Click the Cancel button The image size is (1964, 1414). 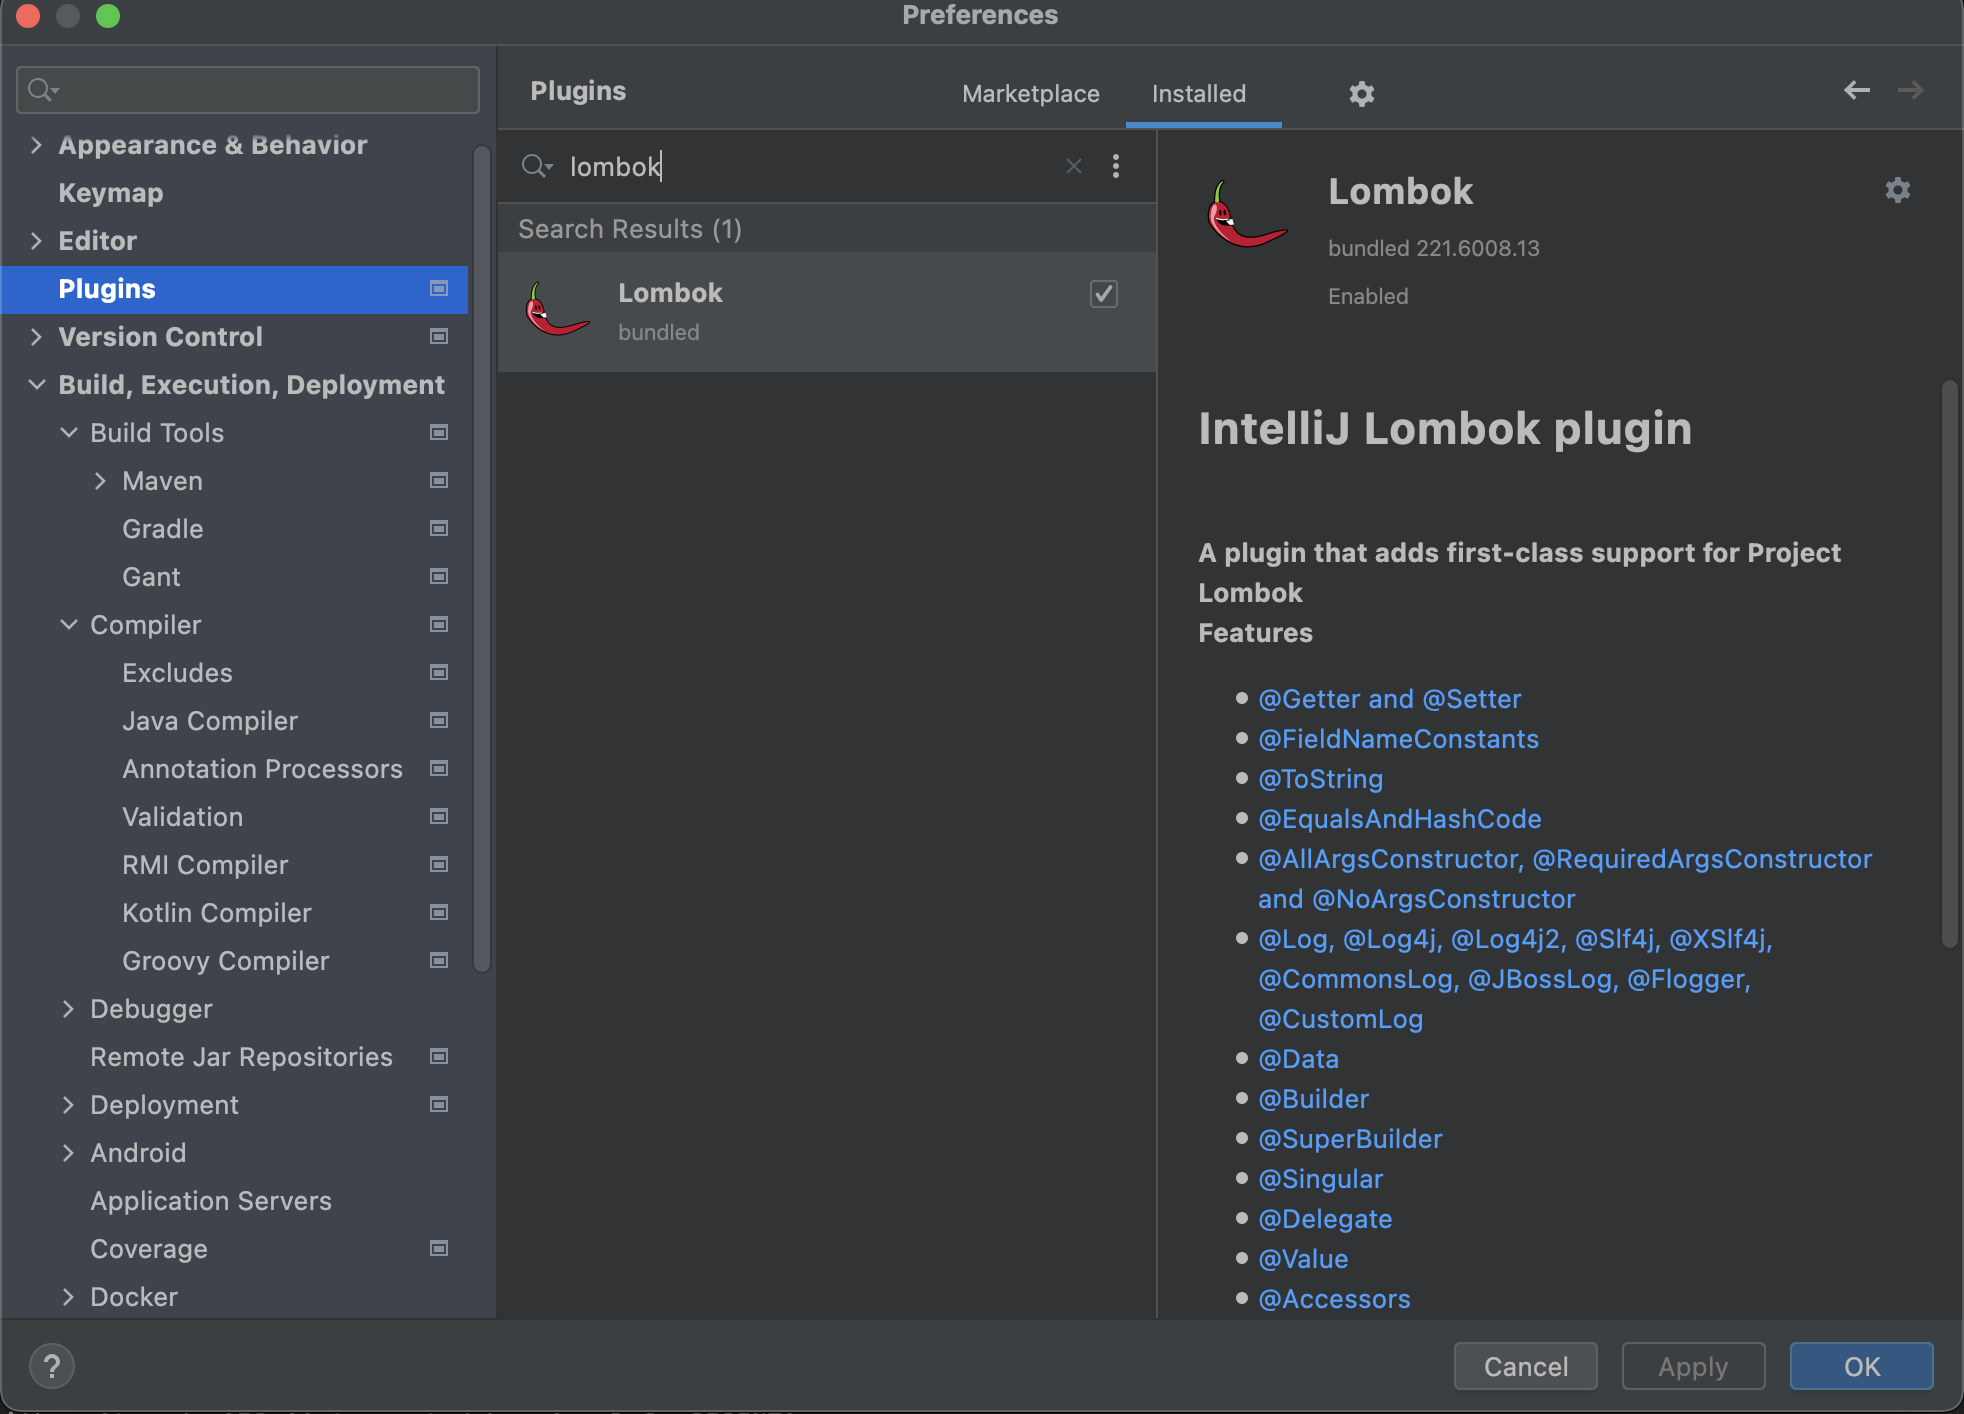[x=1525, y=1366]
